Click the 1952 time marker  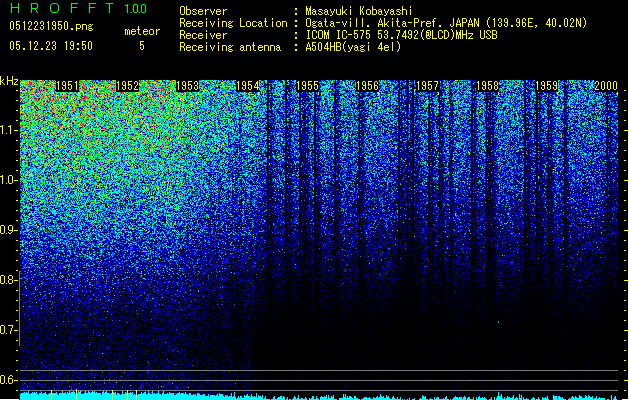pos(127,86)
